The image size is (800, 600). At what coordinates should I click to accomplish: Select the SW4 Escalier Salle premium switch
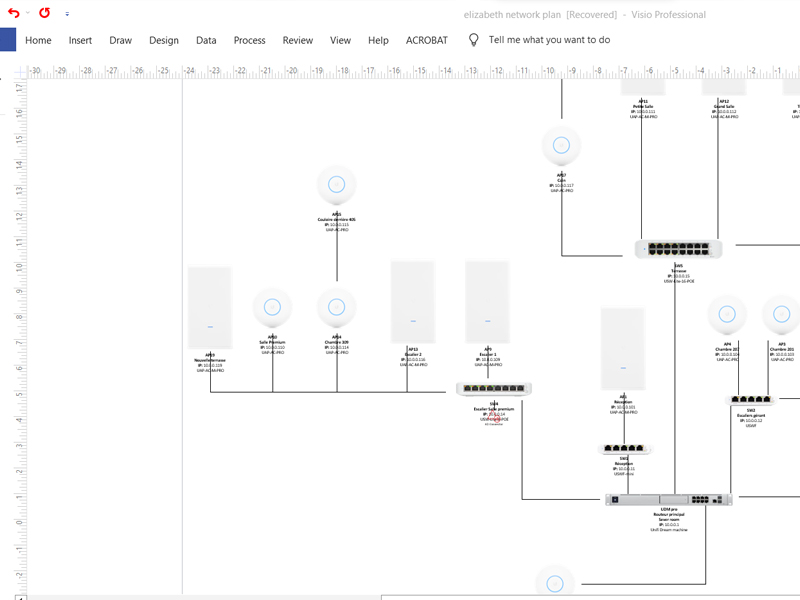494,389
